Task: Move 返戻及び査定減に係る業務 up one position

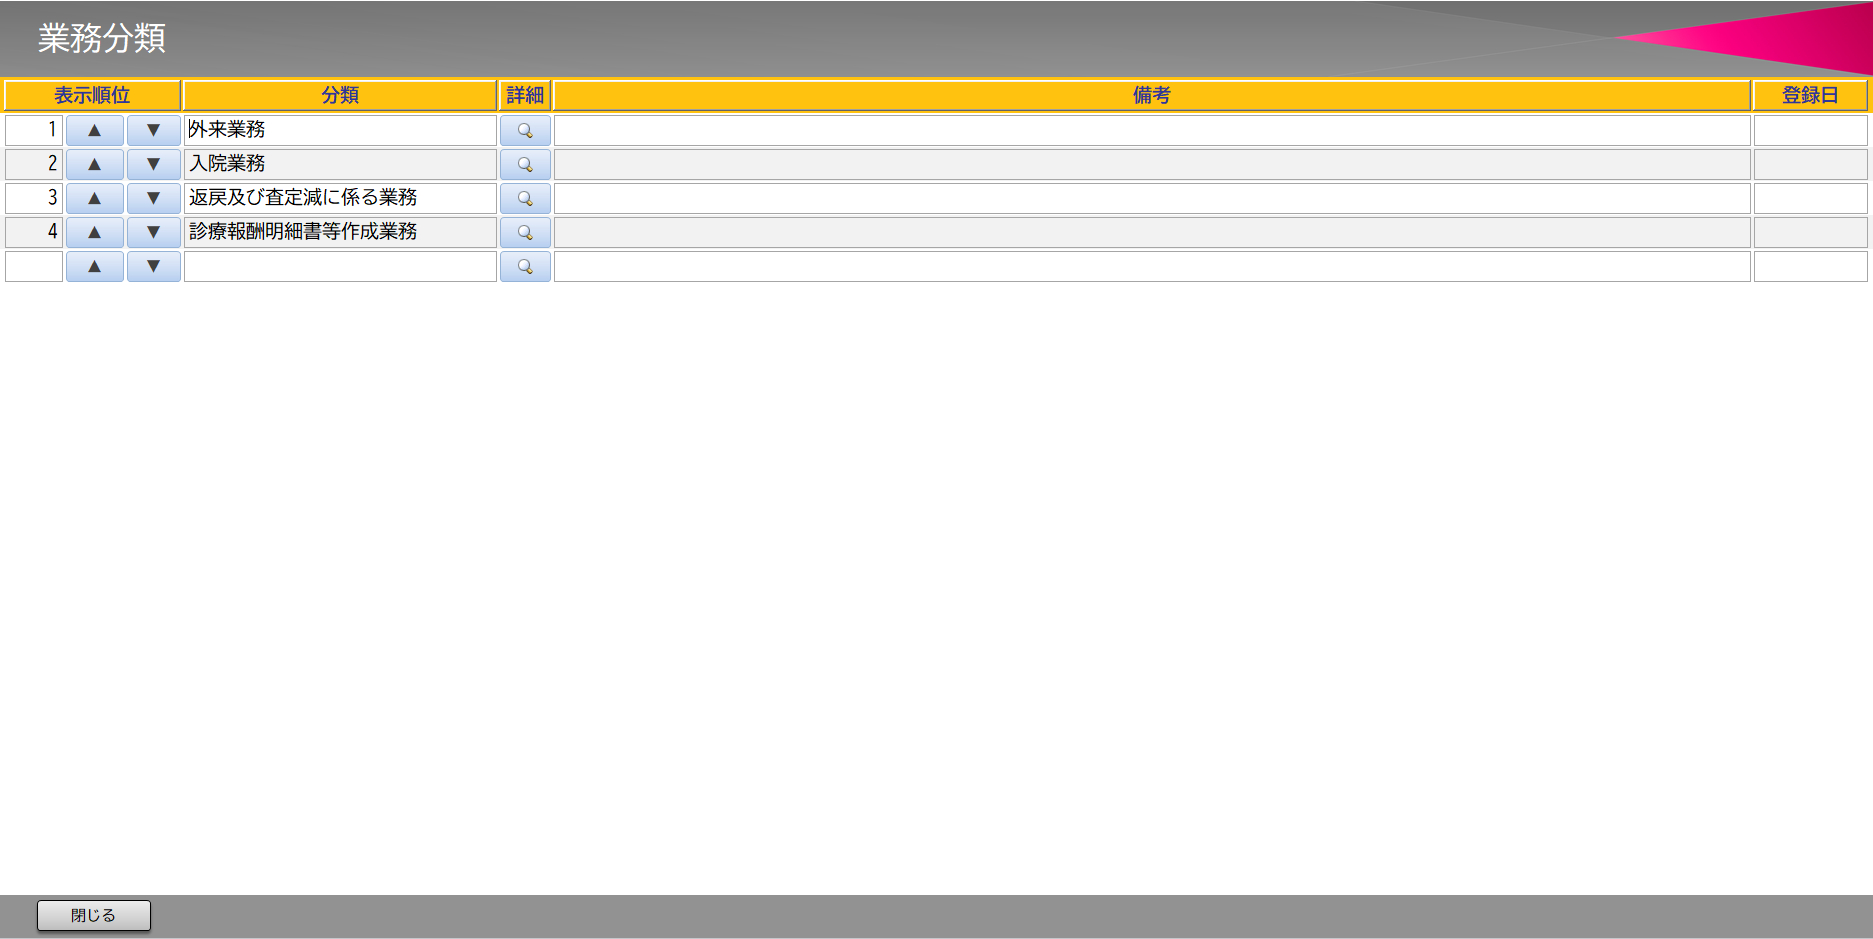Action: [x=95, y=198]
